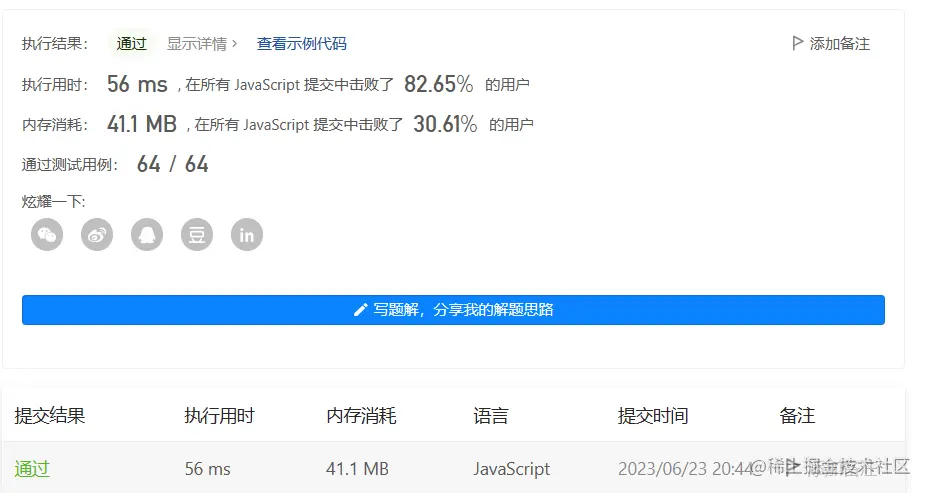Expand 显示详情 details link
Image resolution: width=927 pixels, height=493 pixels.
click(x=202, y=44)
